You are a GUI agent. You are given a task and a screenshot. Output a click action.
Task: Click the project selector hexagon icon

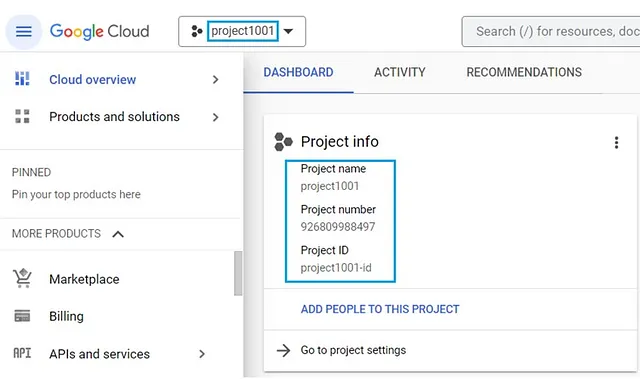197,31
